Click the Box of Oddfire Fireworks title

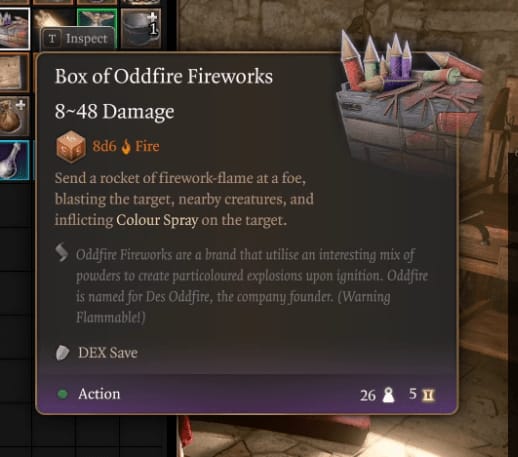164,76
